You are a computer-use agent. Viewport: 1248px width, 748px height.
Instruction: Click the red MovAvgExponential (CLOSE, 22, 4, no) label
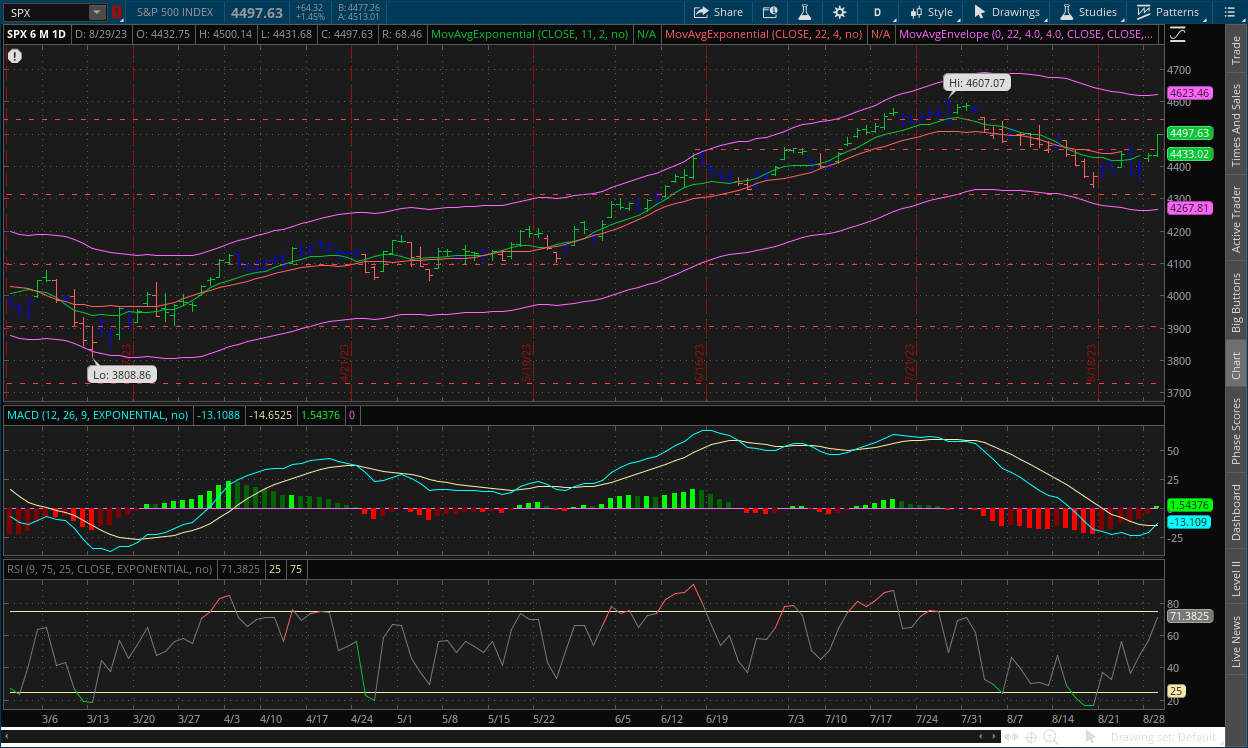pos(764,34)
